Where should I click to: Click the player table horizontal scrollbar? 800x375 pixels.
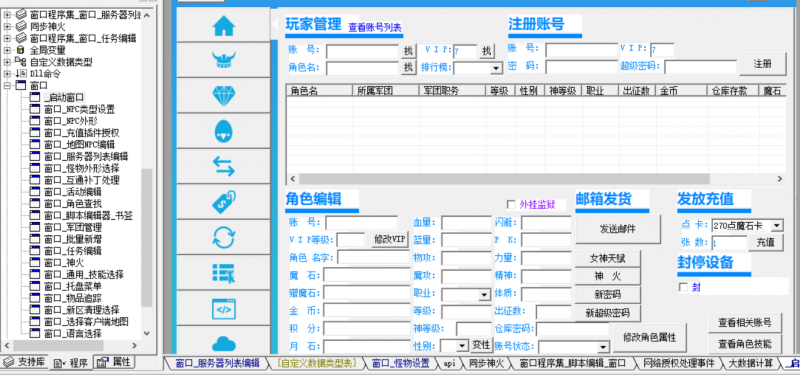pos(504,179)
